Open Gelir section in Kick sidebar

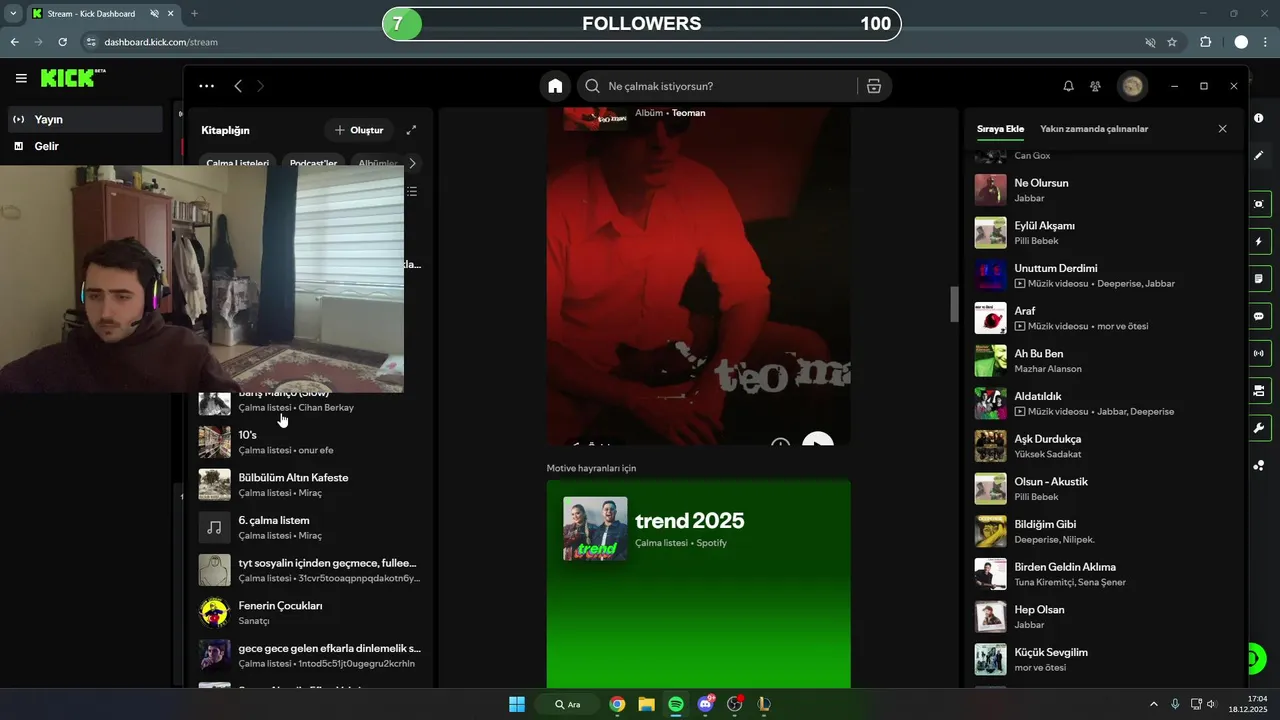pos(85,146)
